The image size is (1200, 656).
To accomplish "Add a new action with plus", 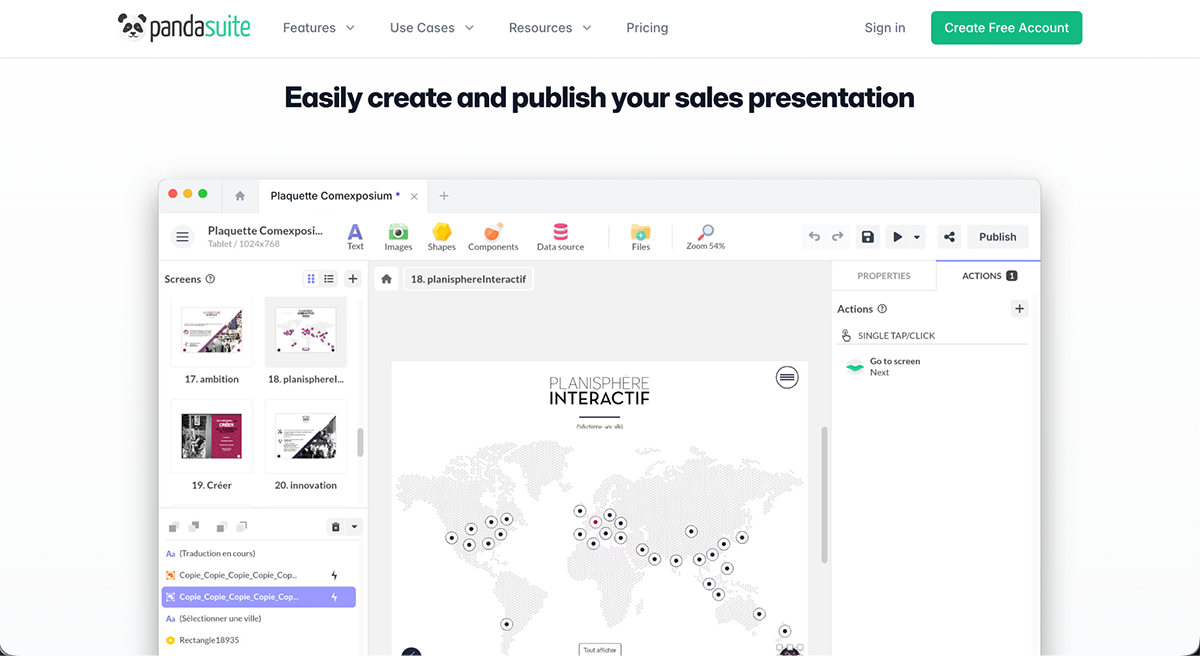I will click(1019, 309).
